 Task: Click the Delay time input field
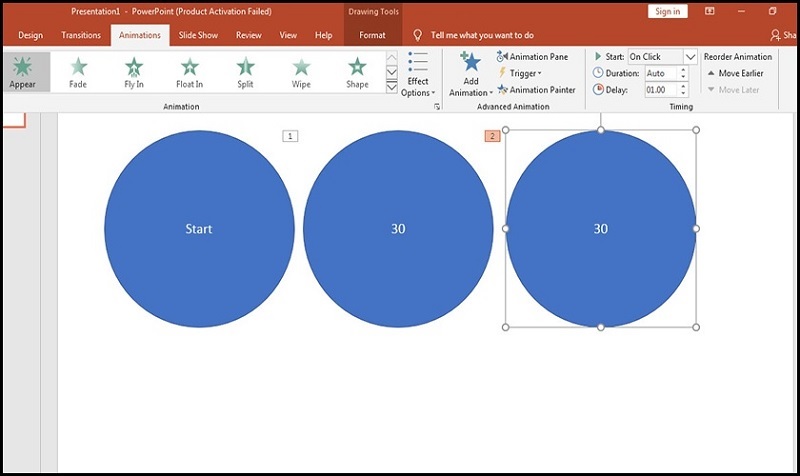point(660,90)
